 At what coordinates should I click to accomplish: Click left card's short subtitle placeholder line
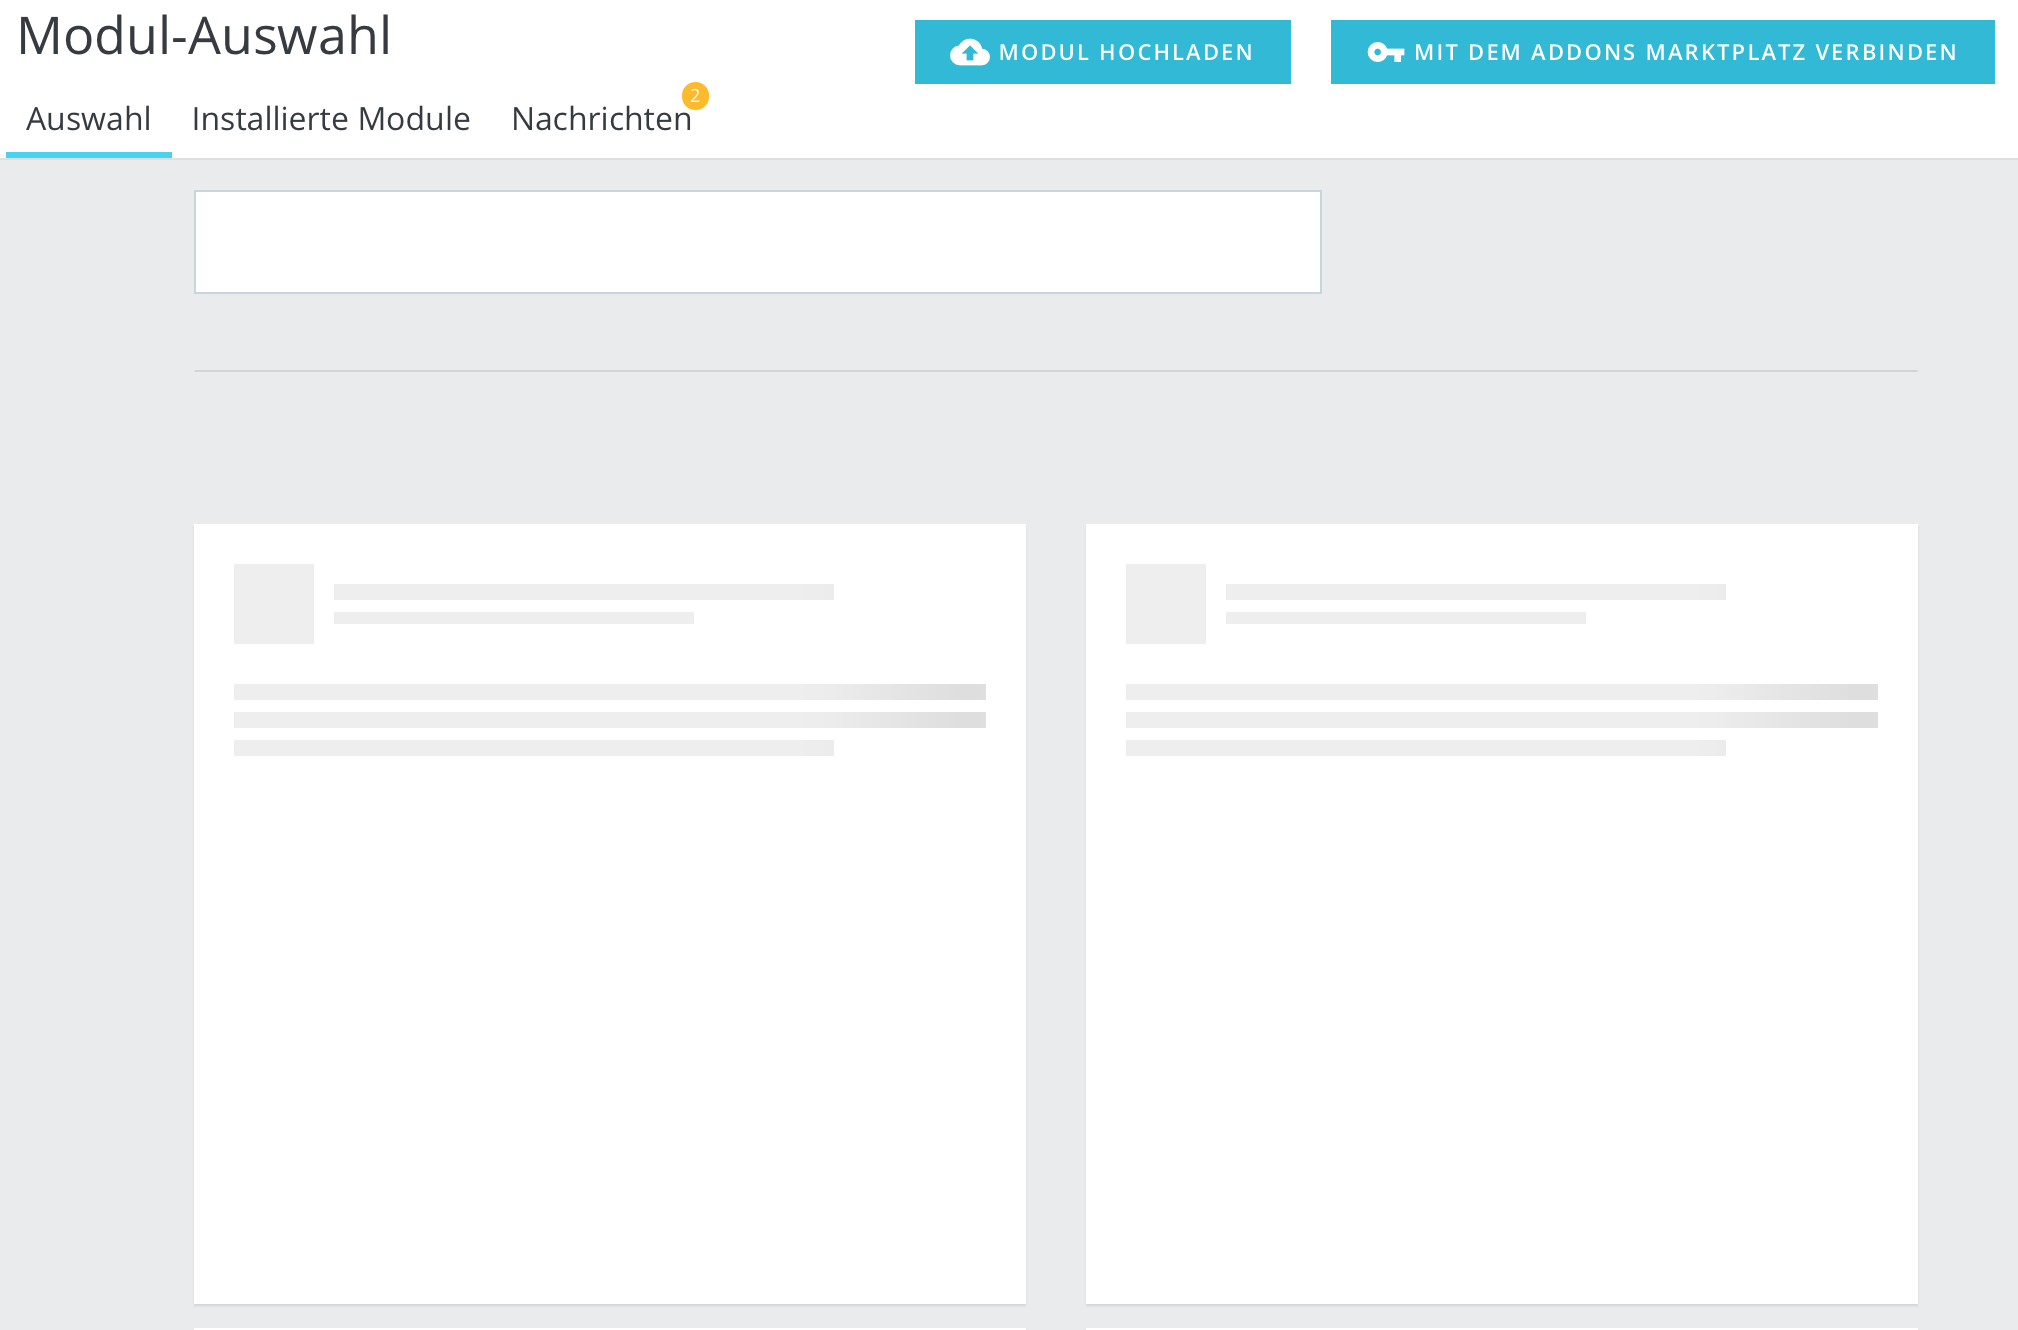click(x=513, y=618)
